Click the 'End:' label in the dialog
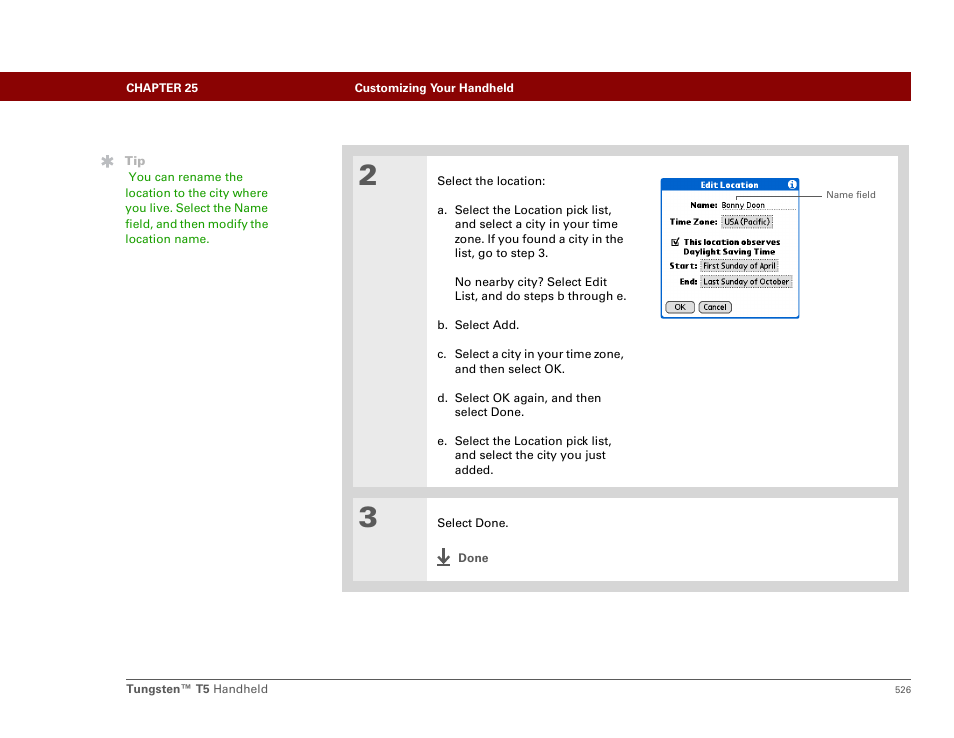The width and height of the screenshot is (954, 738). click(x=689, y=282)
